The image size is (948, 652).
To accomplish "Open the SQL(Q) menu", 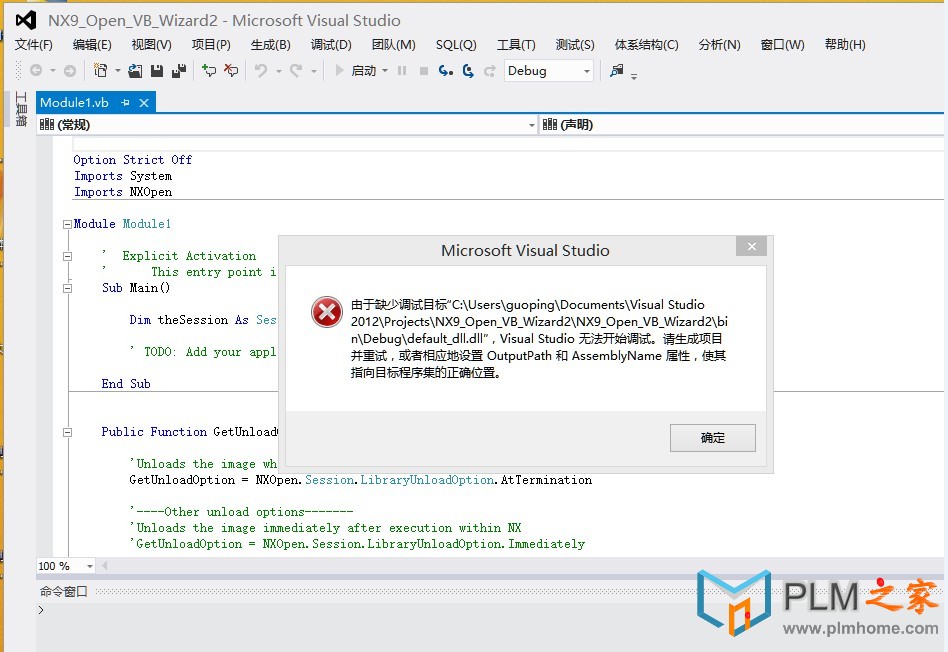I will tap(456, 45).
